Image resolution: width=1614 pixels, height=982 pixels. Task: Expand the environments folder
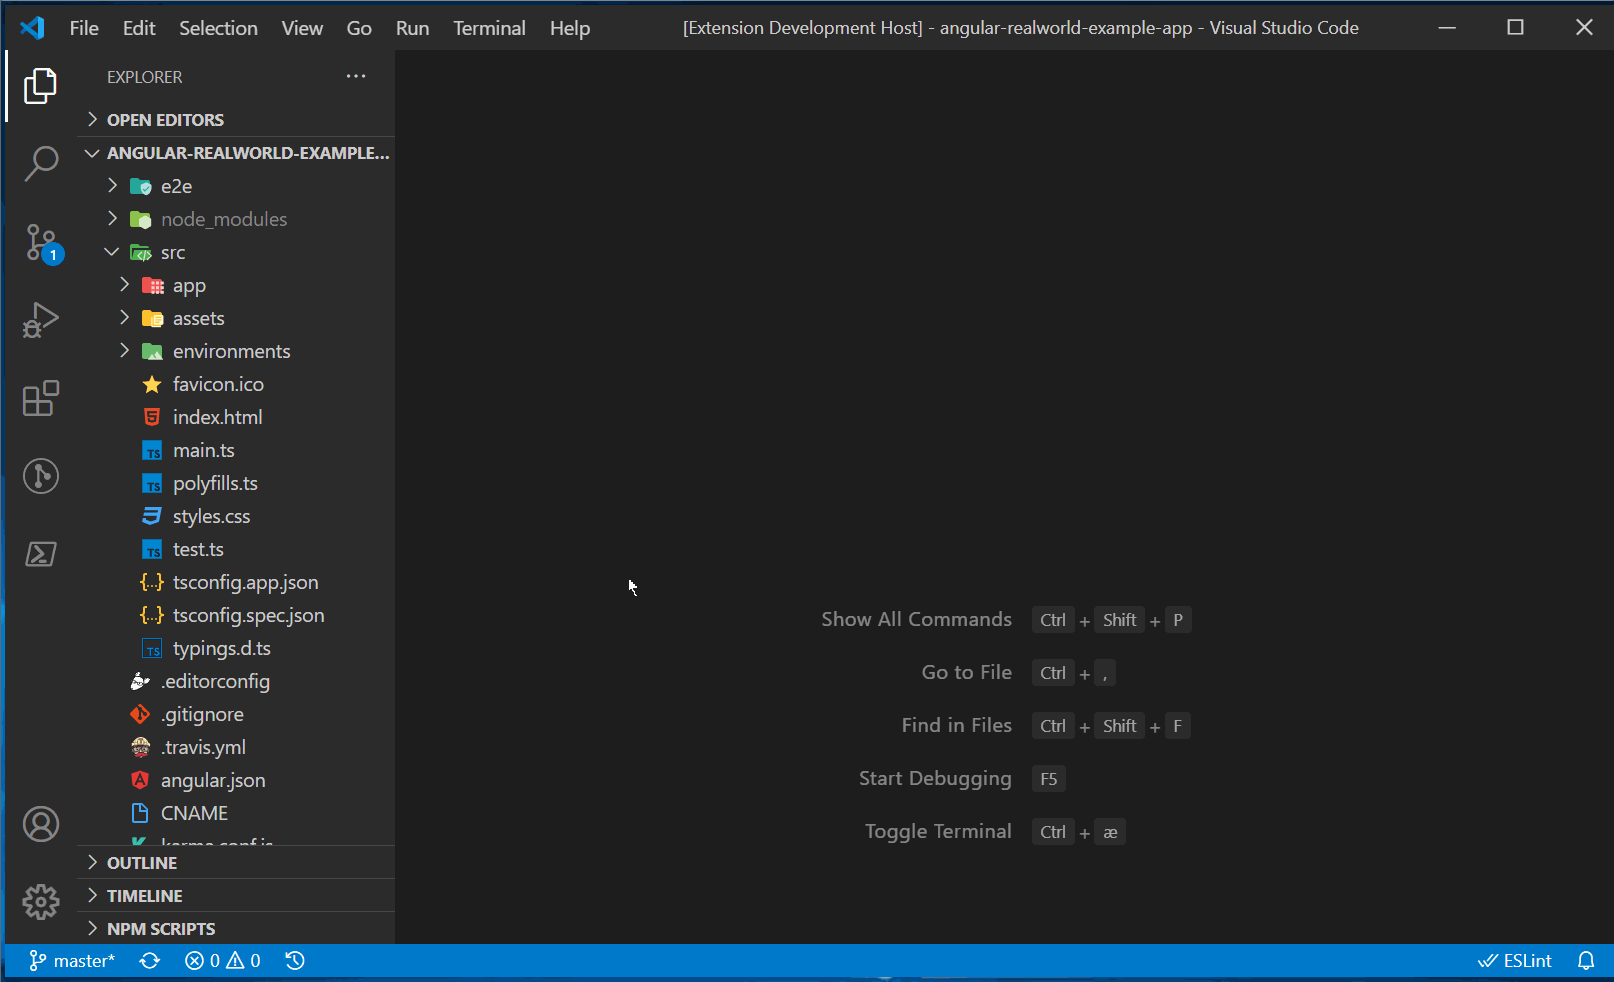[x=236, y=351]
